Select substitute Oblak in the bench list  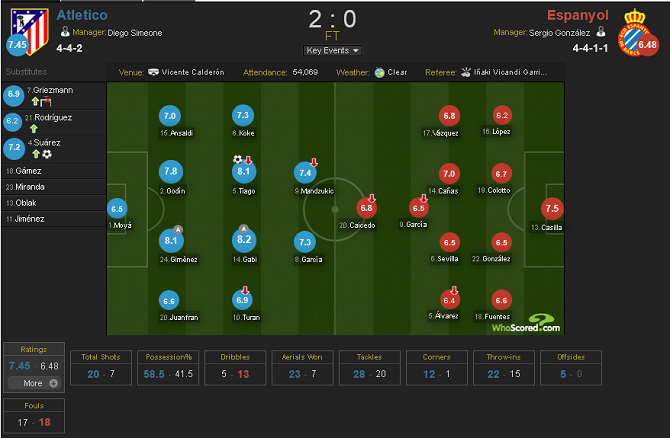coord(39,202)
